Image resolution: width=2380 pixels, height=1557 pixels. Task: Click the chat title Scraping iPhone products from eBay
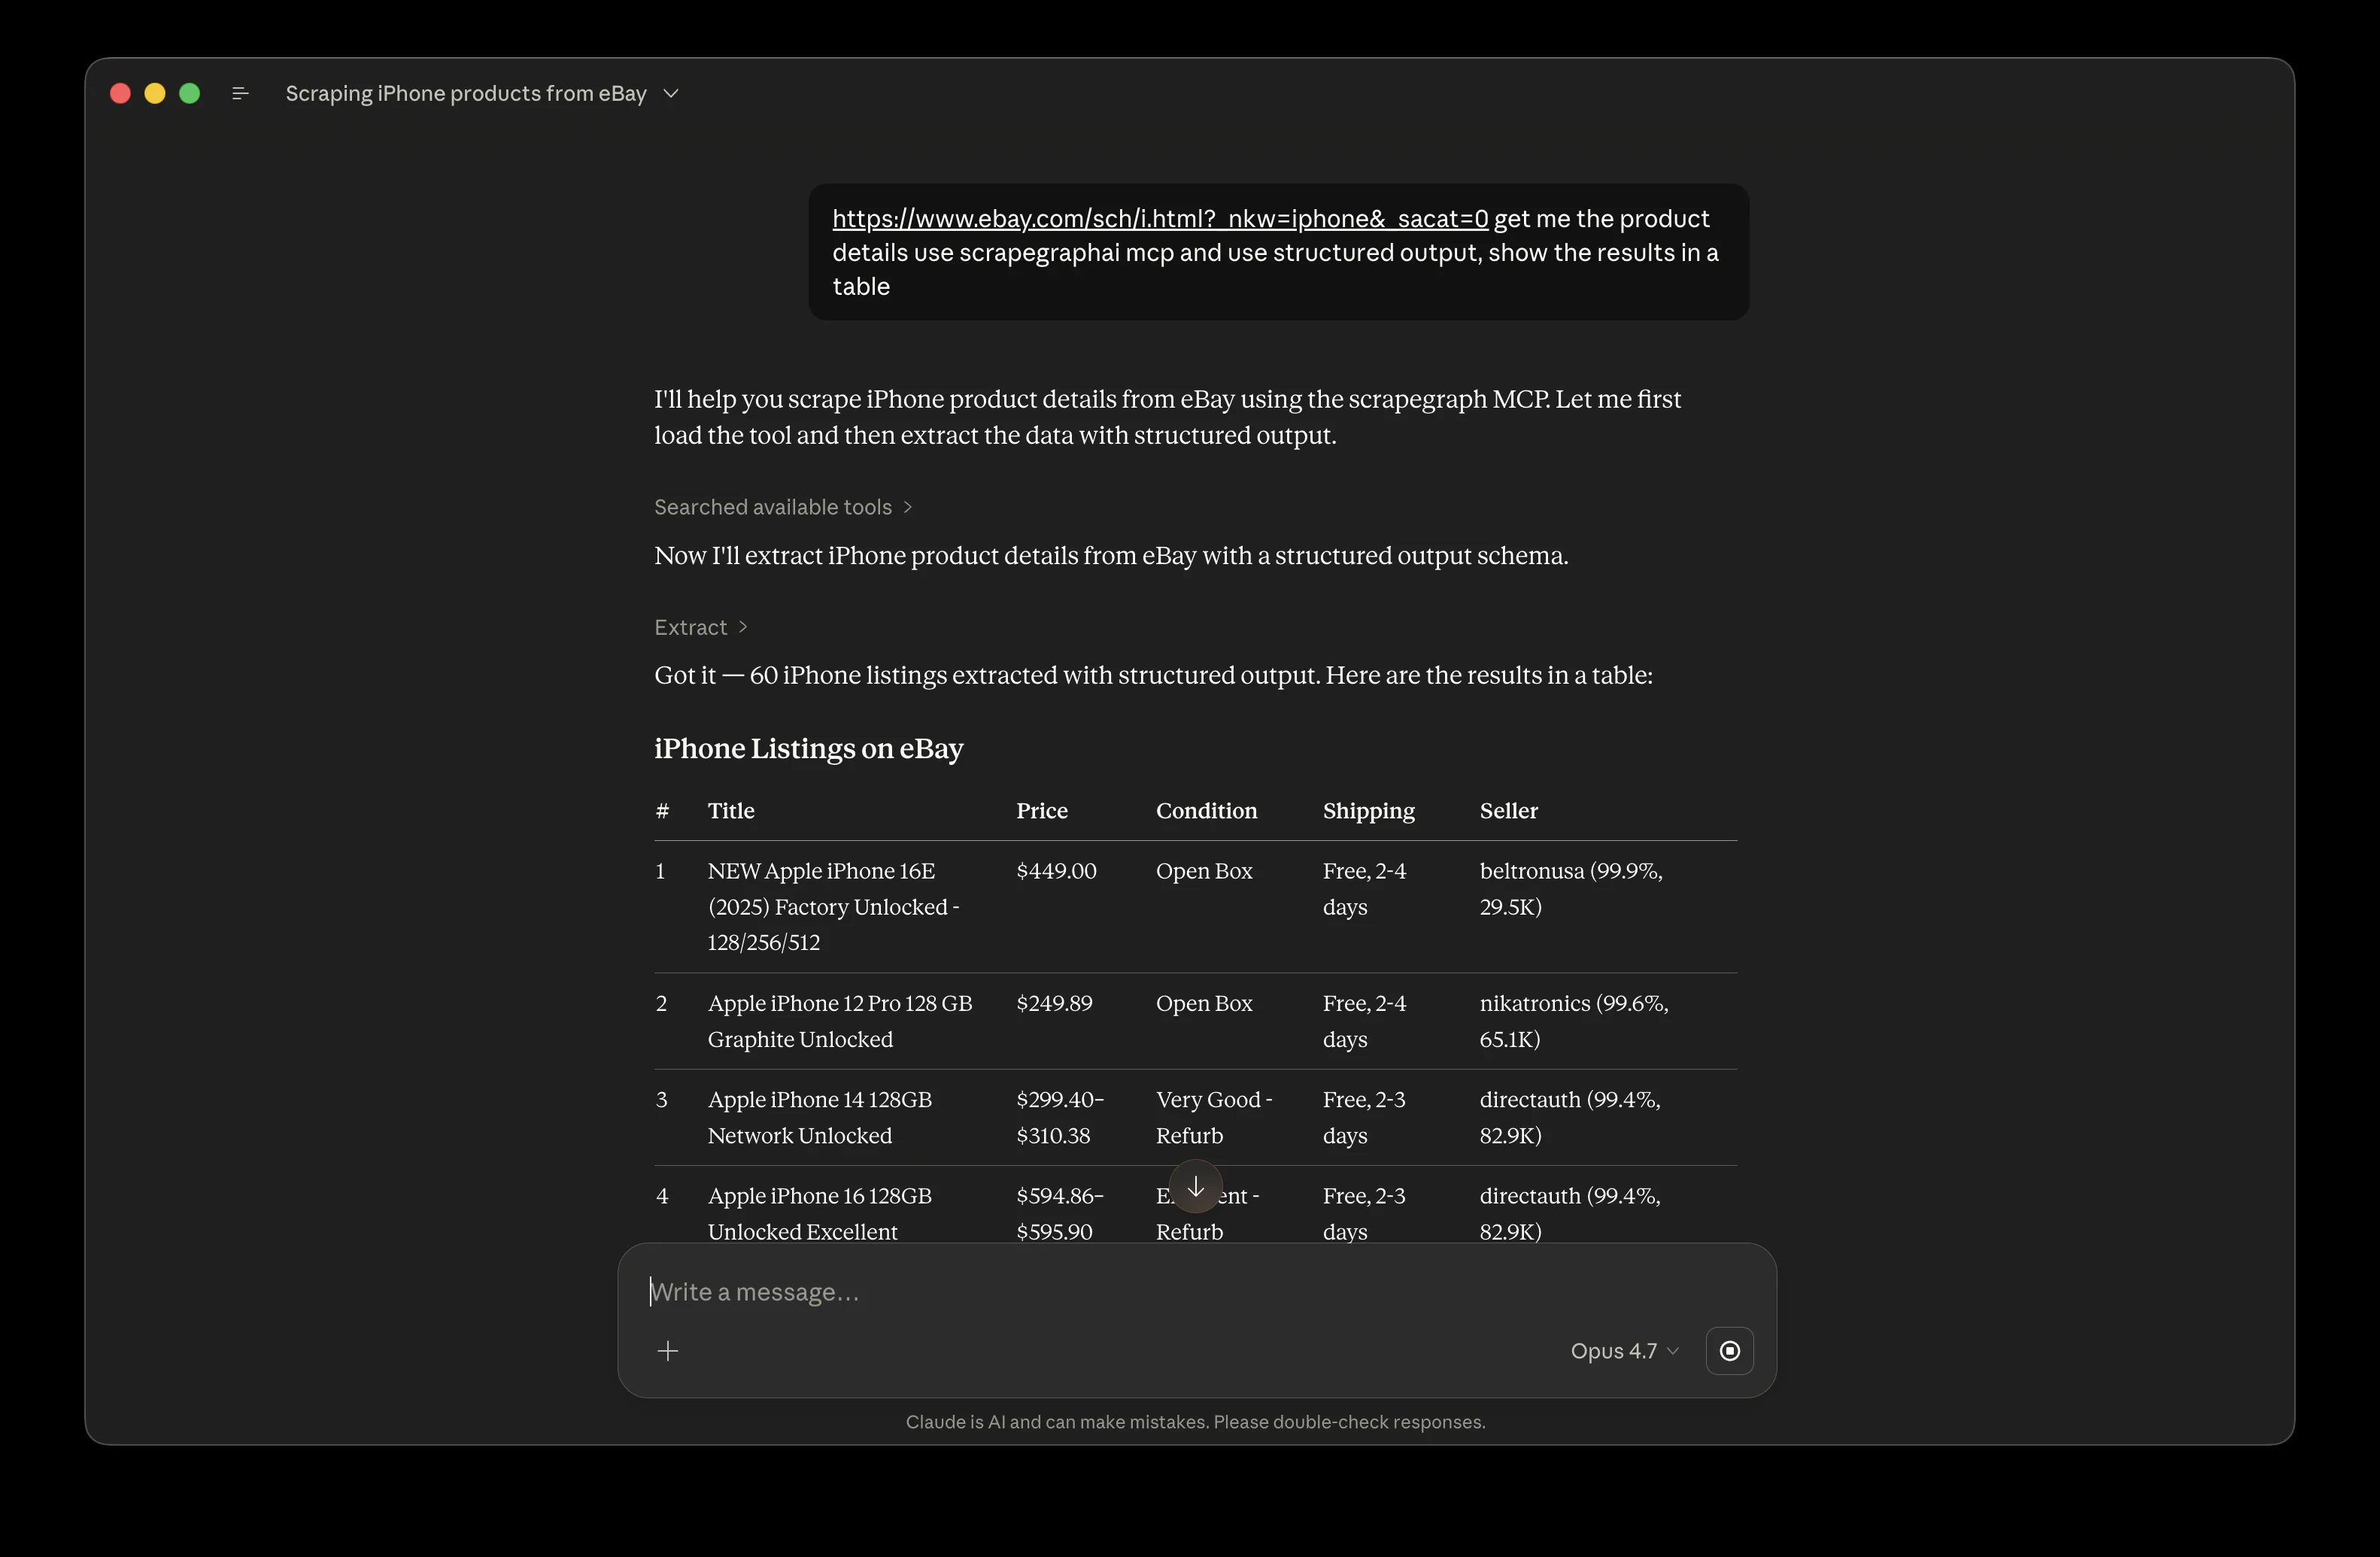pos(466,93)
